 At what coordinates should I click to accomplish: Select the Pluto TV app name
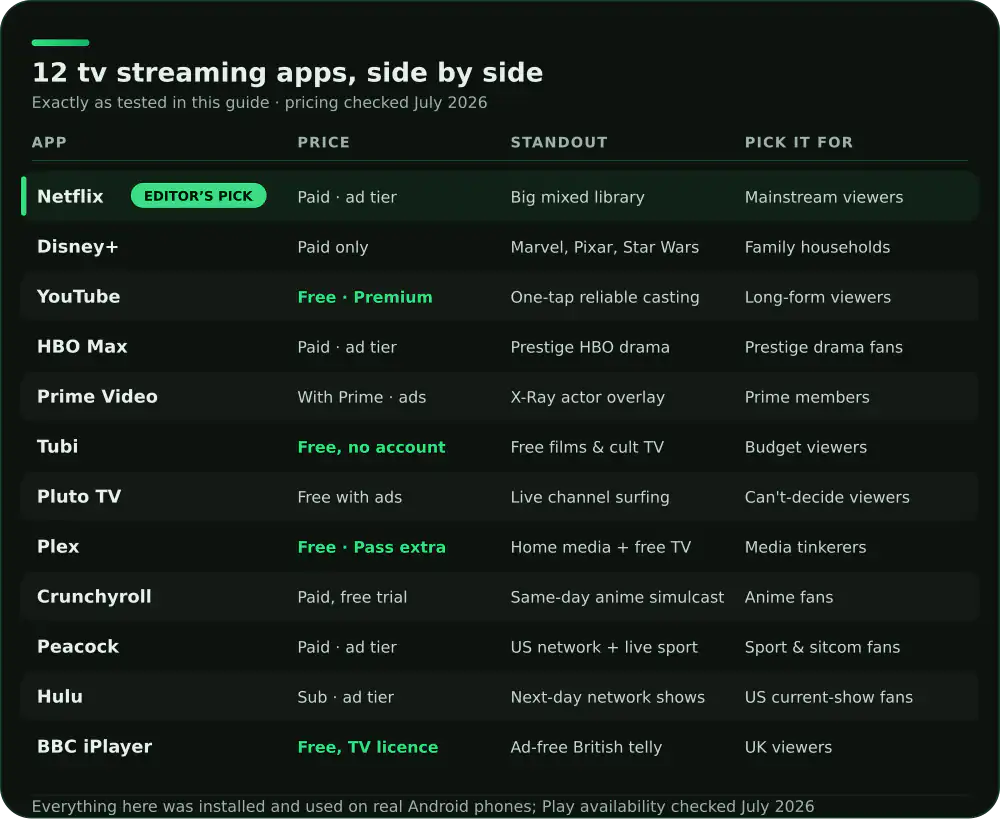tap(79, 496)
